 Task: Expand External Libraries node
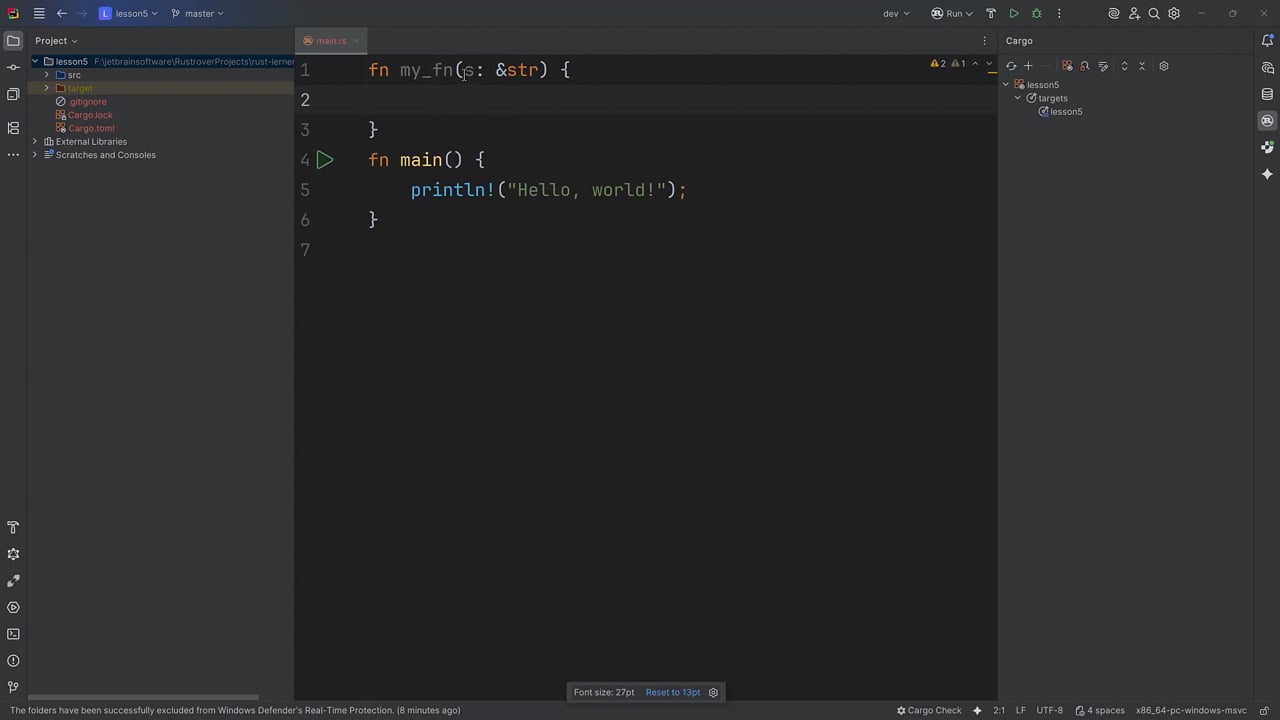coord(35,142)
